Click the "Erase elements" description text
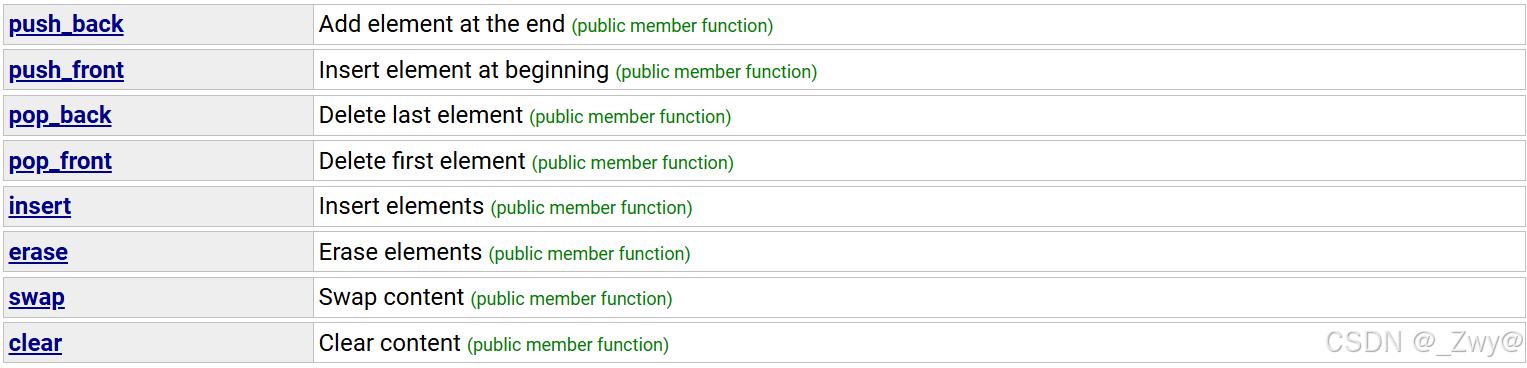 point(400,252)
